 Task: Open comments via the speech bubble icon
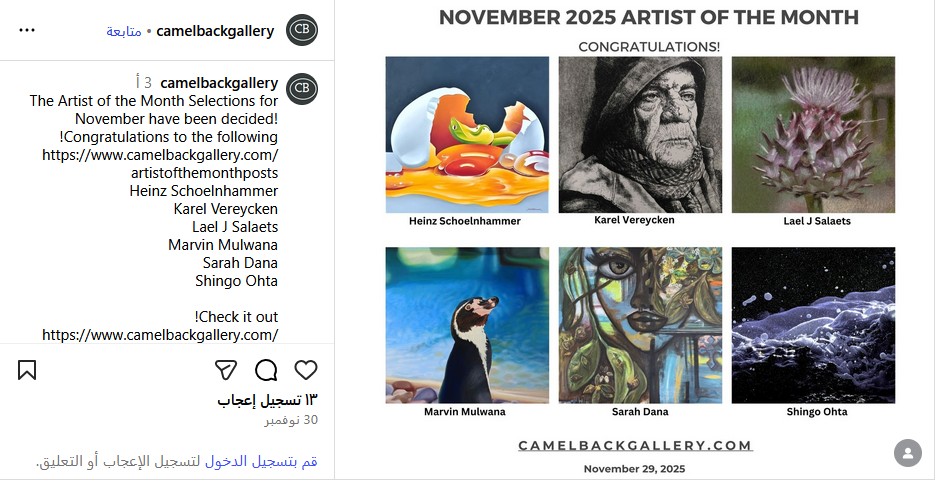(266, 370)
